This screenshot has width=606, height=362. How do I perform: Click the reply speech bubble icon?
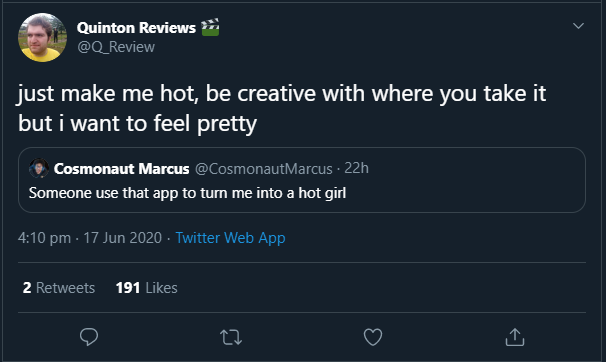pos(89,337)
